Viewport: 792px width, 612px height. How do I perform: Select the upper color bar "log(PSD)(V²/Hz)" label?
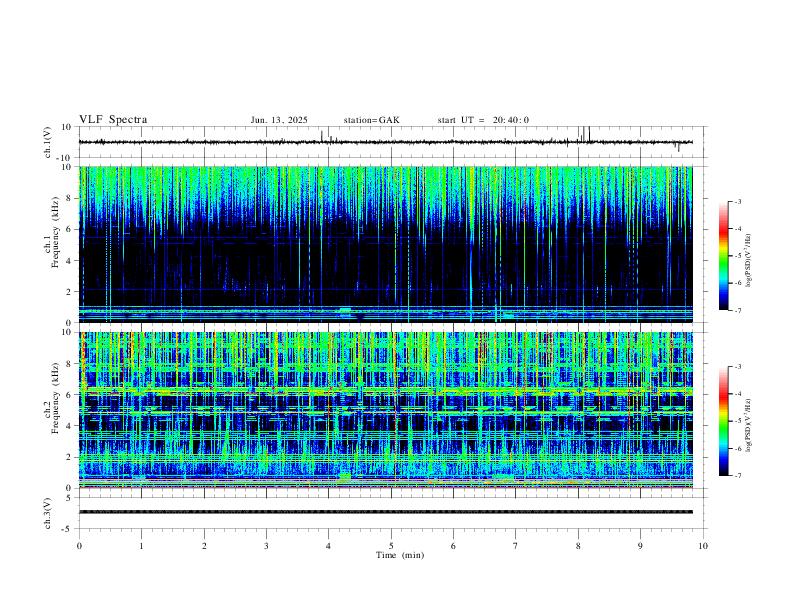749,260
